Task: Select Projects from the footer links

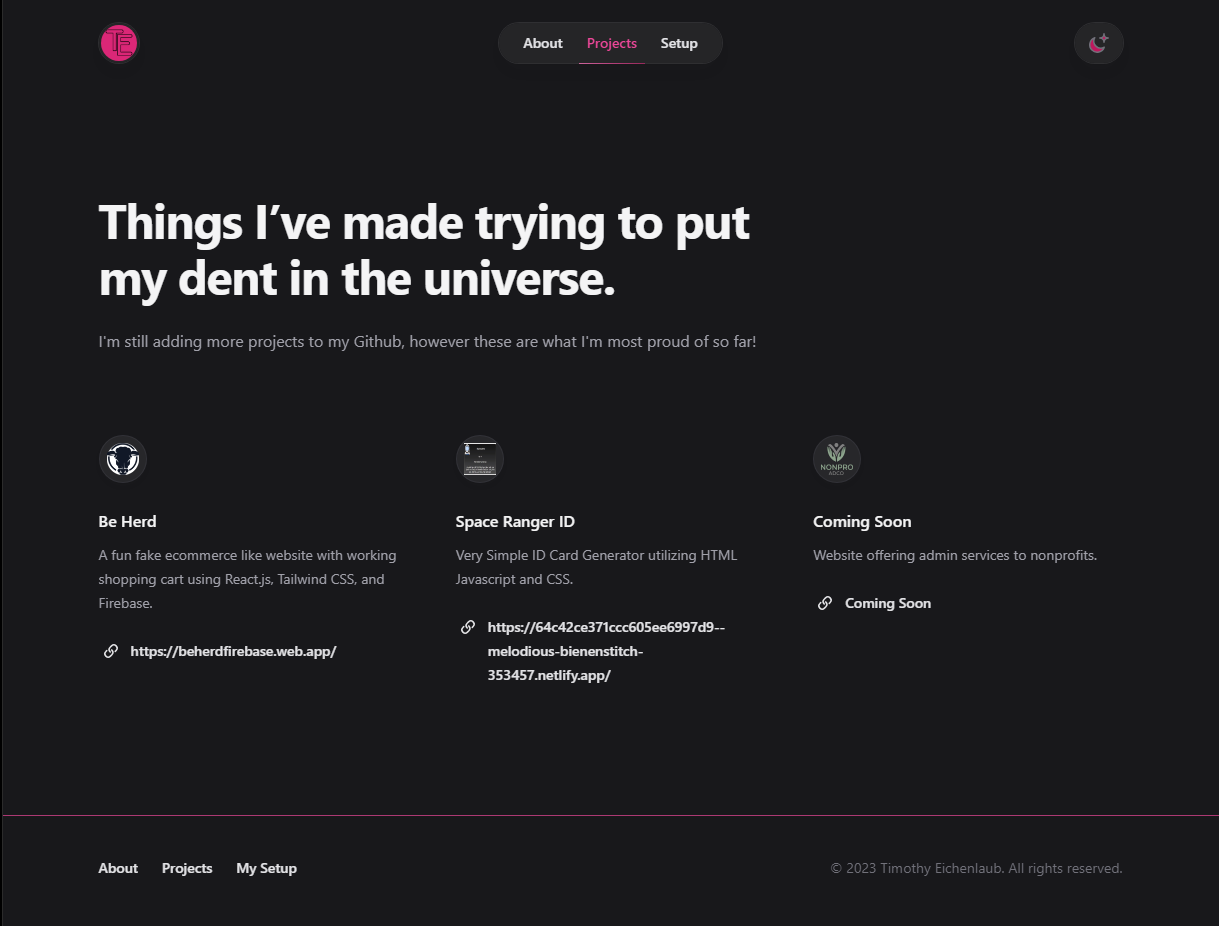Action: click(187, 868)
